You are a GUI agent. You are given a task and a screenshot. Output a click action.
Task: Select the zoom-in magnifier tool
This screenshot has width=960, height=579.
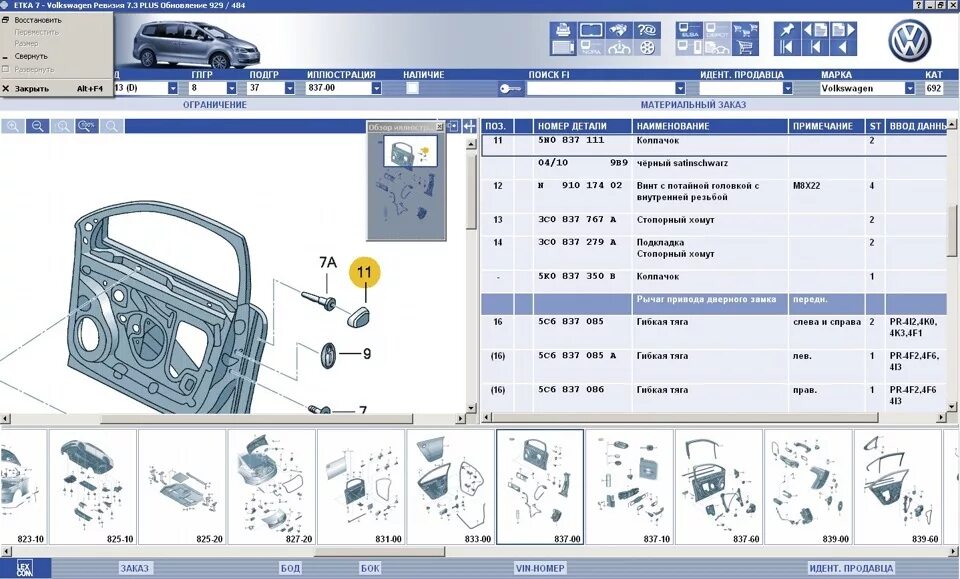click(12, 126)
